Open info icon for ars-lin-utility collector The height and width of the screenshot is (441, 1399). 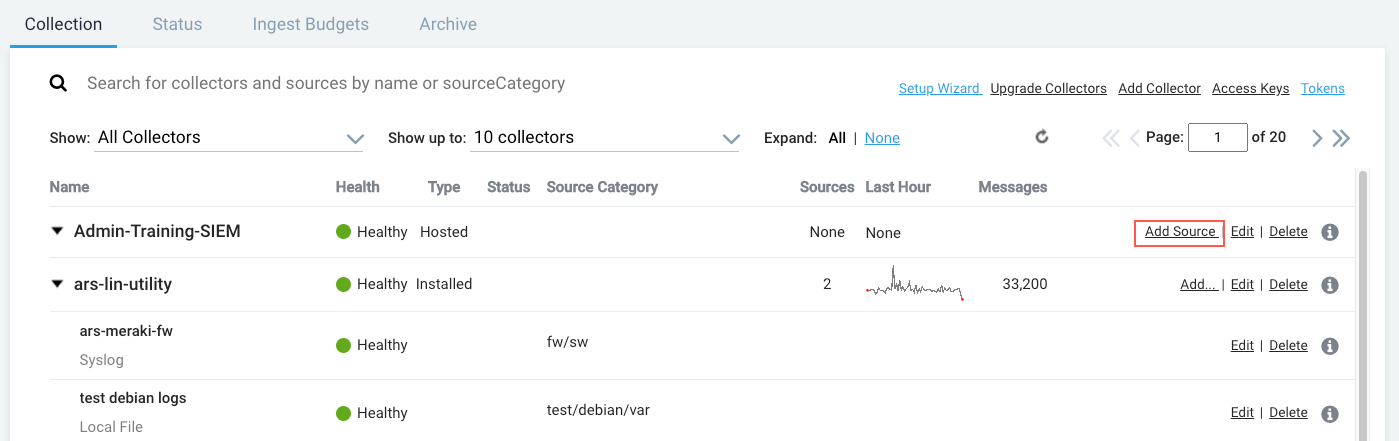tap(1330, 285)
